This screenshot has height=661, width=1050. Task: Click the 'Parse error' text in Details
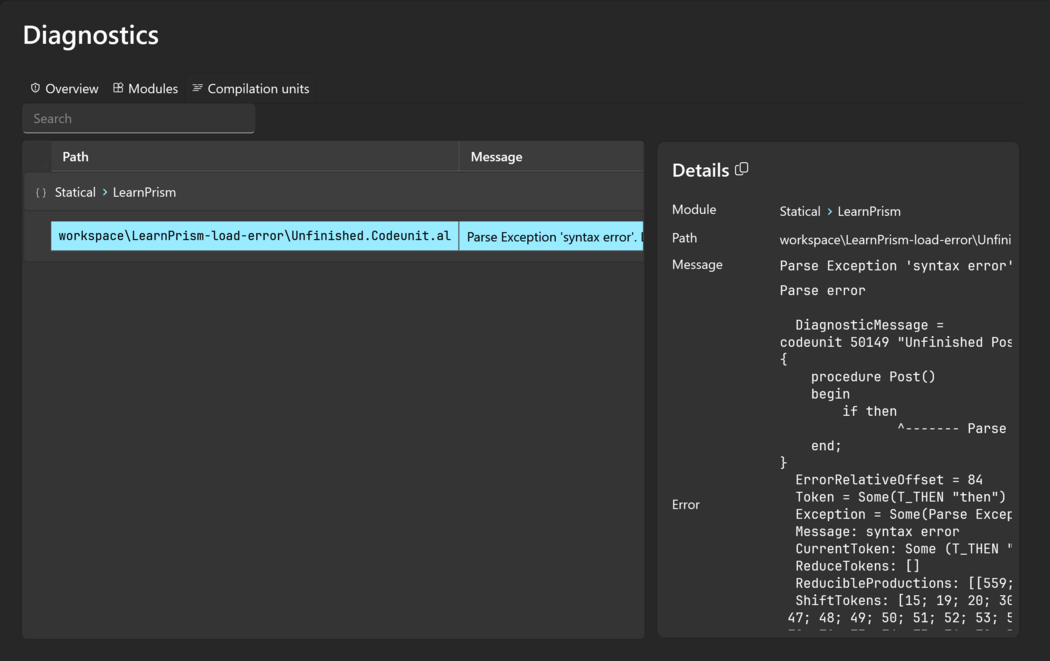822,291
